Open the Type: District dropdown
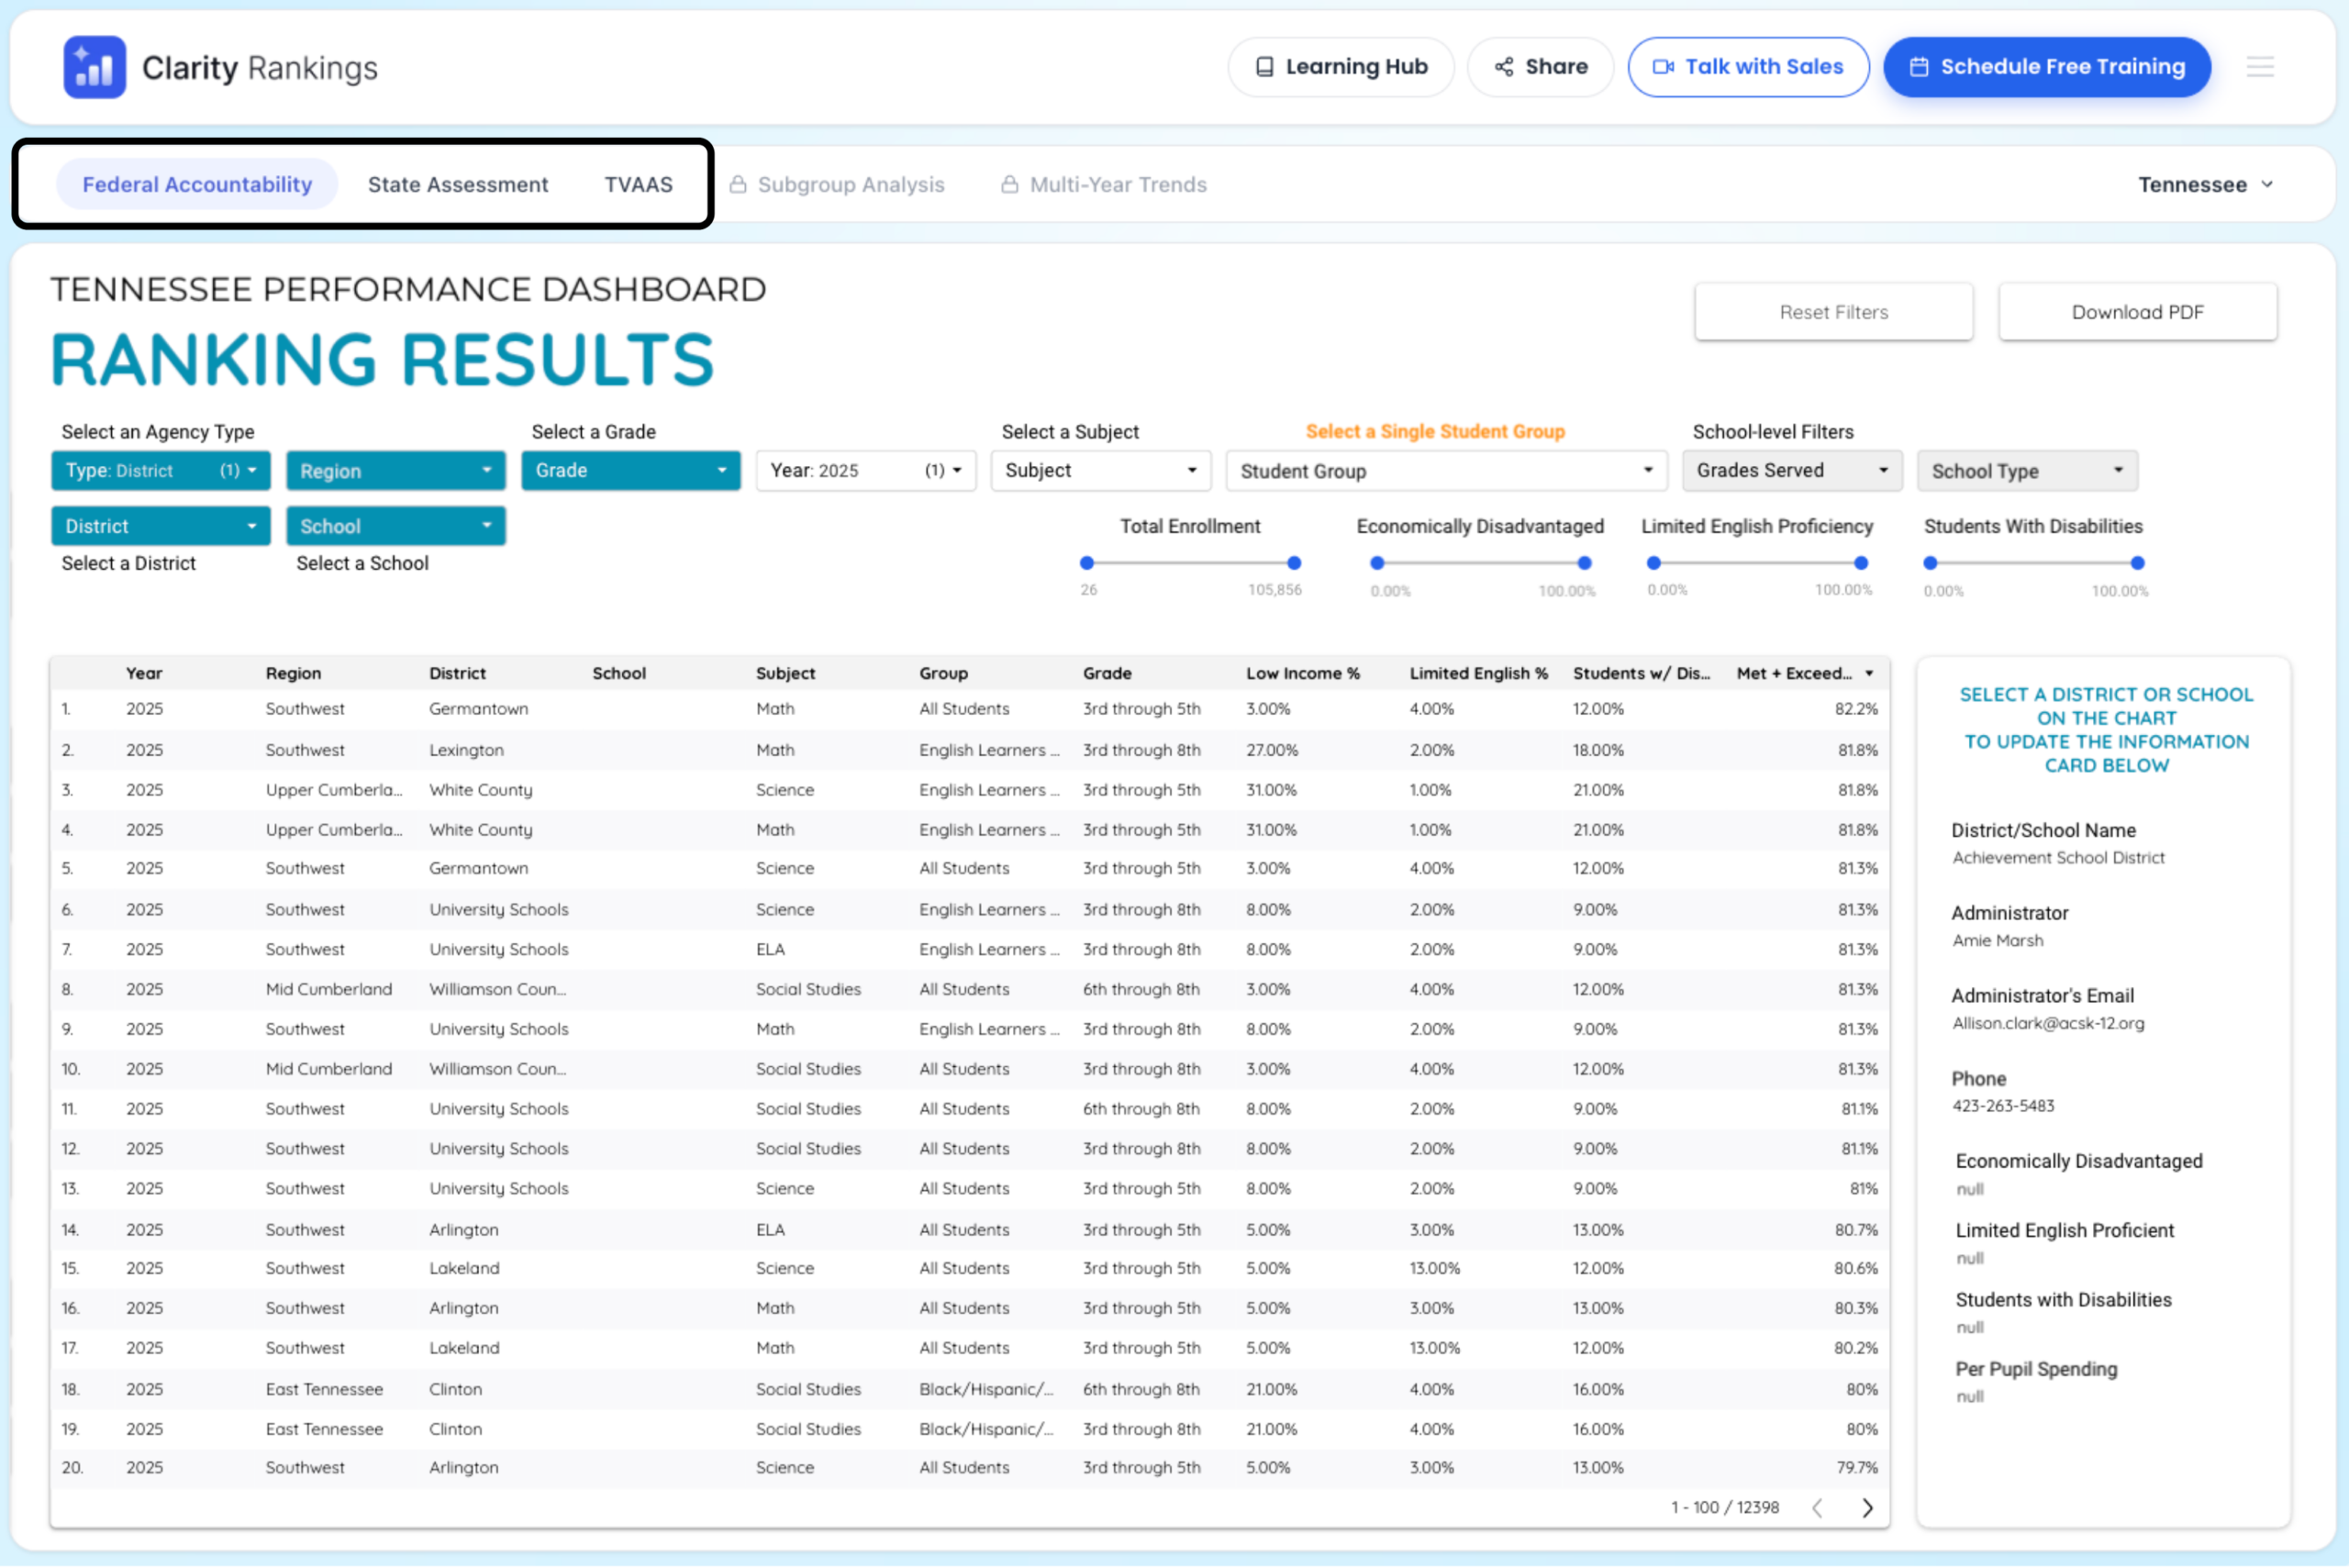Screen dimensions: 2349x1568 161,470
